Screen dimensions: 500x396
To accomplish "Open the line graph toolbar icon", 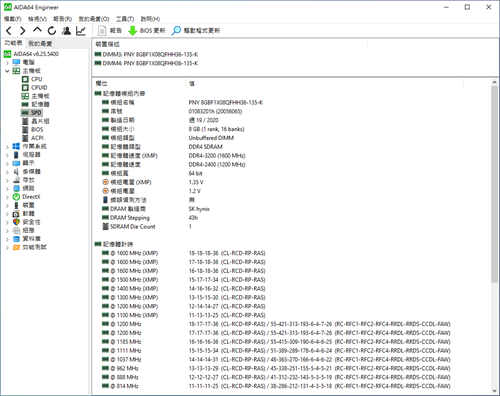I will pos(81,31).
